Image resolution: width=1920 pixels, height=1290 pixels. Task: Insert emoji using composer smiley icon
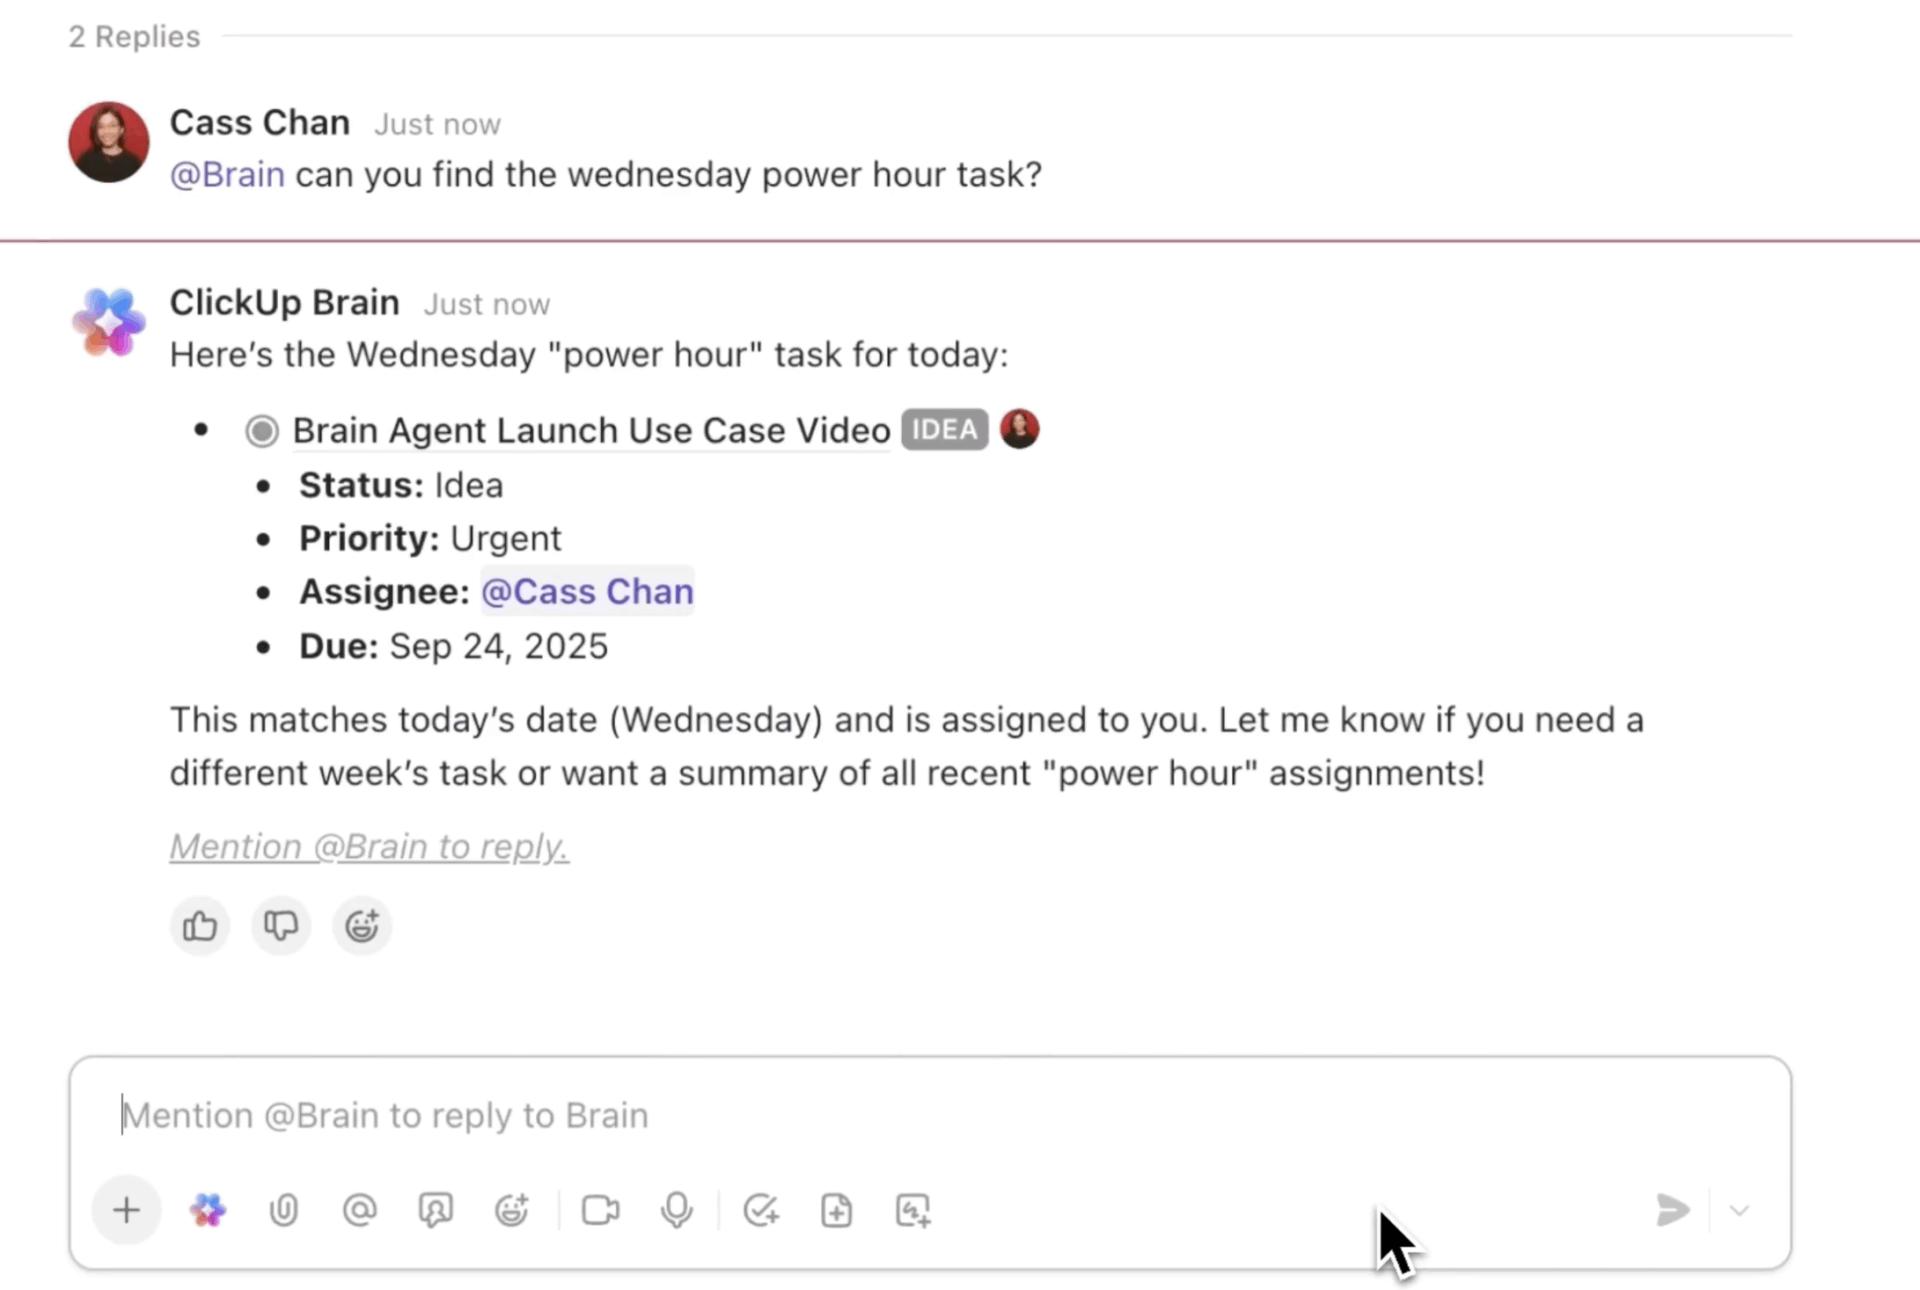tap(512, 1210)
